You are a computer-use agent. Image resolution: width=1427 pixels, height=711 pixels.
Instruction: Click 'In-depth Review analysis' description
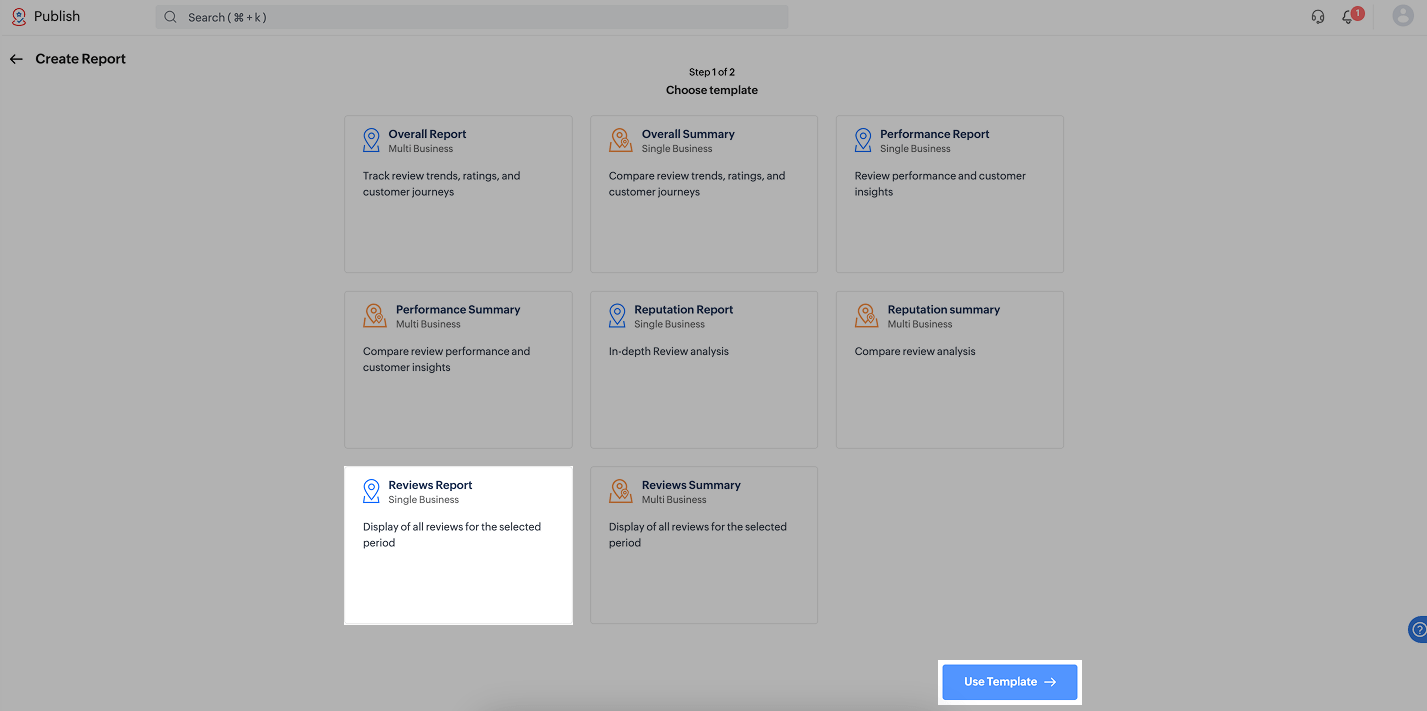669,352
